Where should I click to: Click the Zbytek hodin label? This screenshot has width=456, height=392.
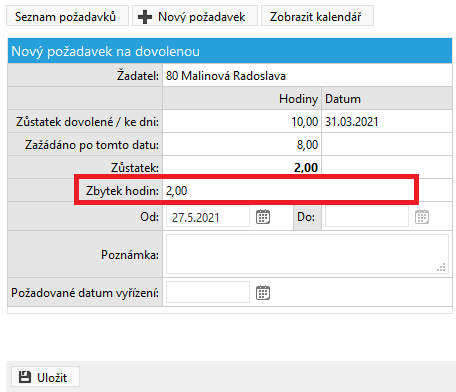coord(122,191)
